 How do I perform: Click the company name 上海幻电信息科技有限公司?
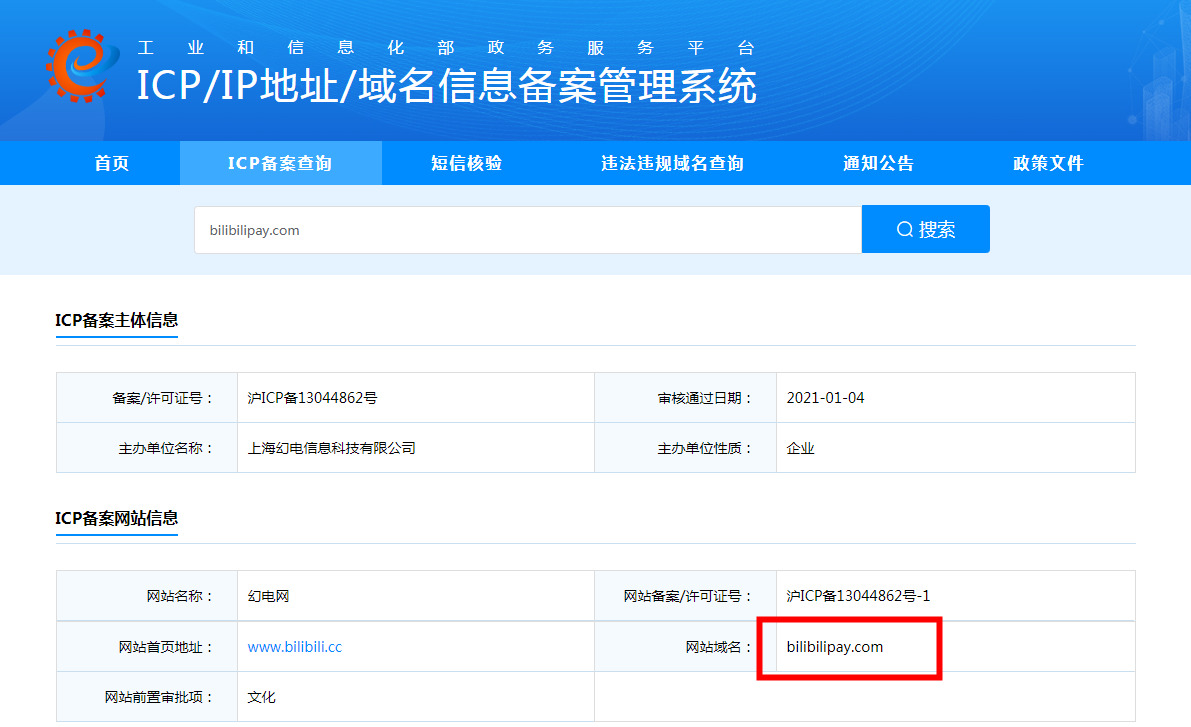coord(331,448)
